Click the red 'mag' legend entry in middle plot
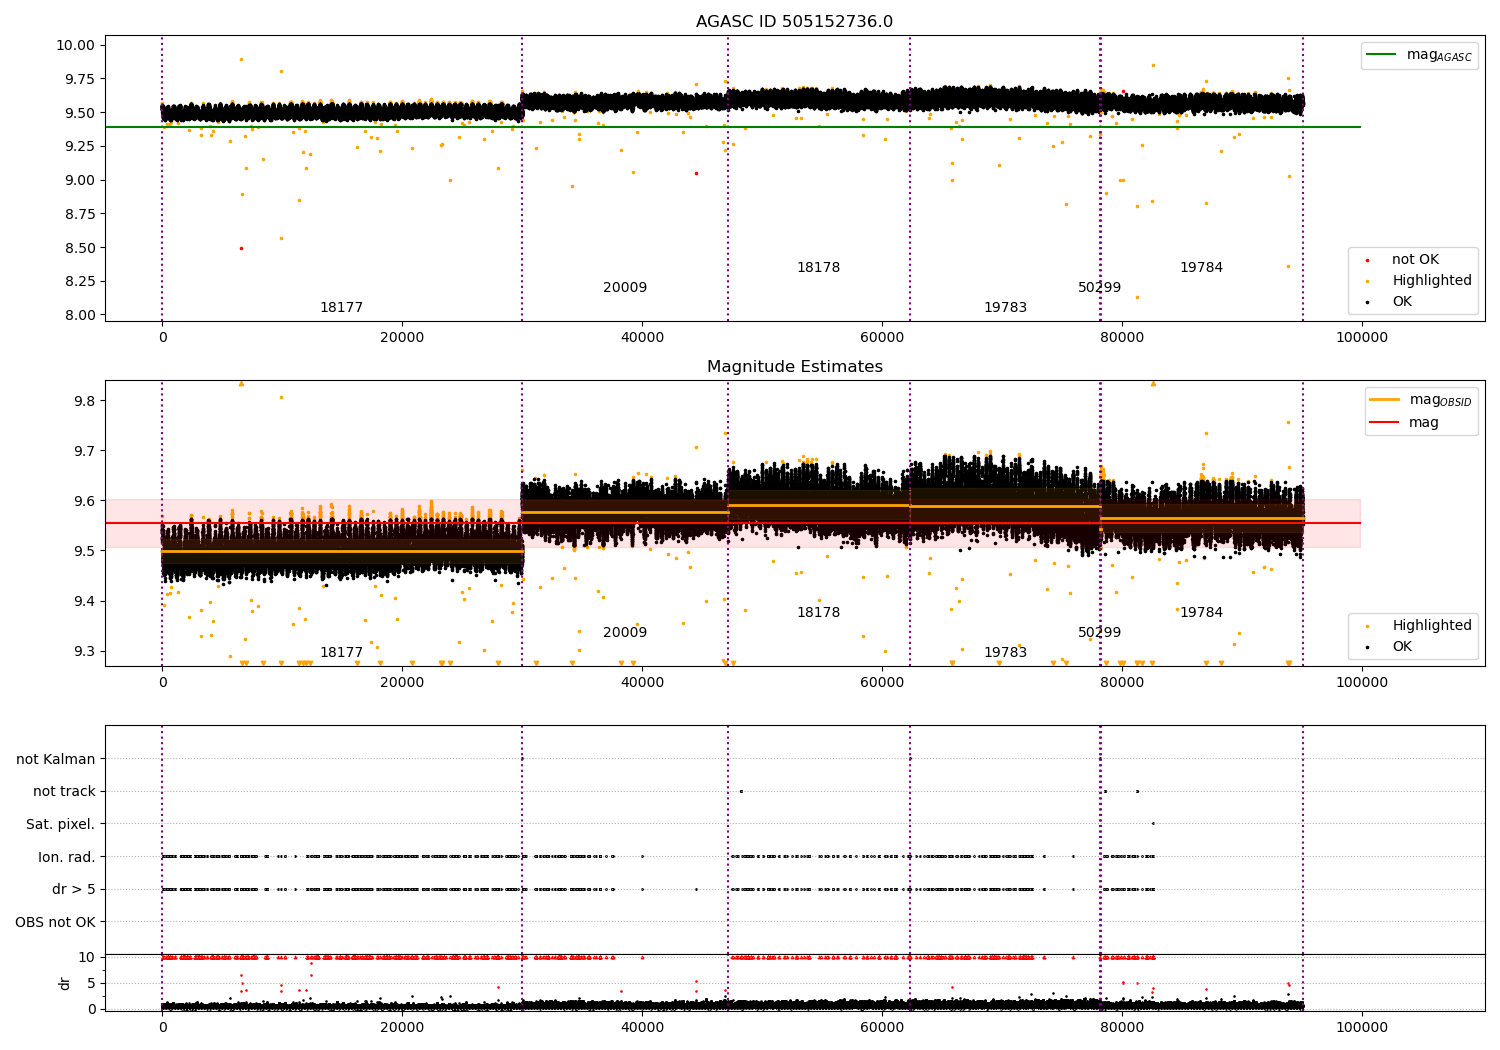This screenshot has width=1500, height=1050. [x=1405, y=423]
